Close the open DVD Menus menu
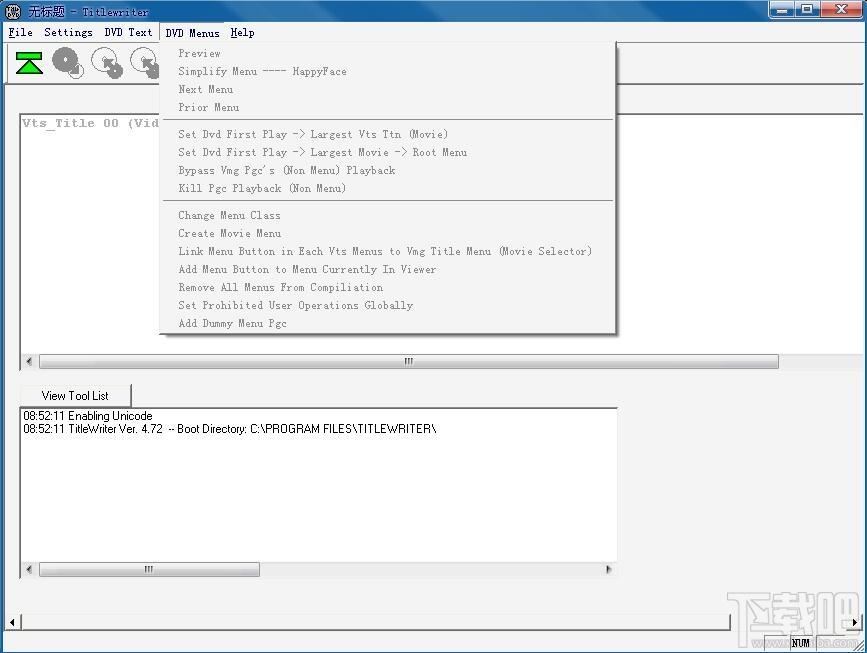The width and height of the screenshot is (867, 653). pyautogui.click(x=192, y=33)
